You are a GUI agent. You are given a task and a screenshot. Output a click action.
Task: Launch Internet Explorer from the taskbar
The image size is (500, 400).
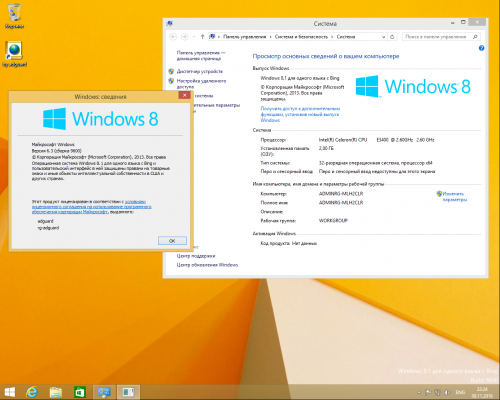(32, 392)
